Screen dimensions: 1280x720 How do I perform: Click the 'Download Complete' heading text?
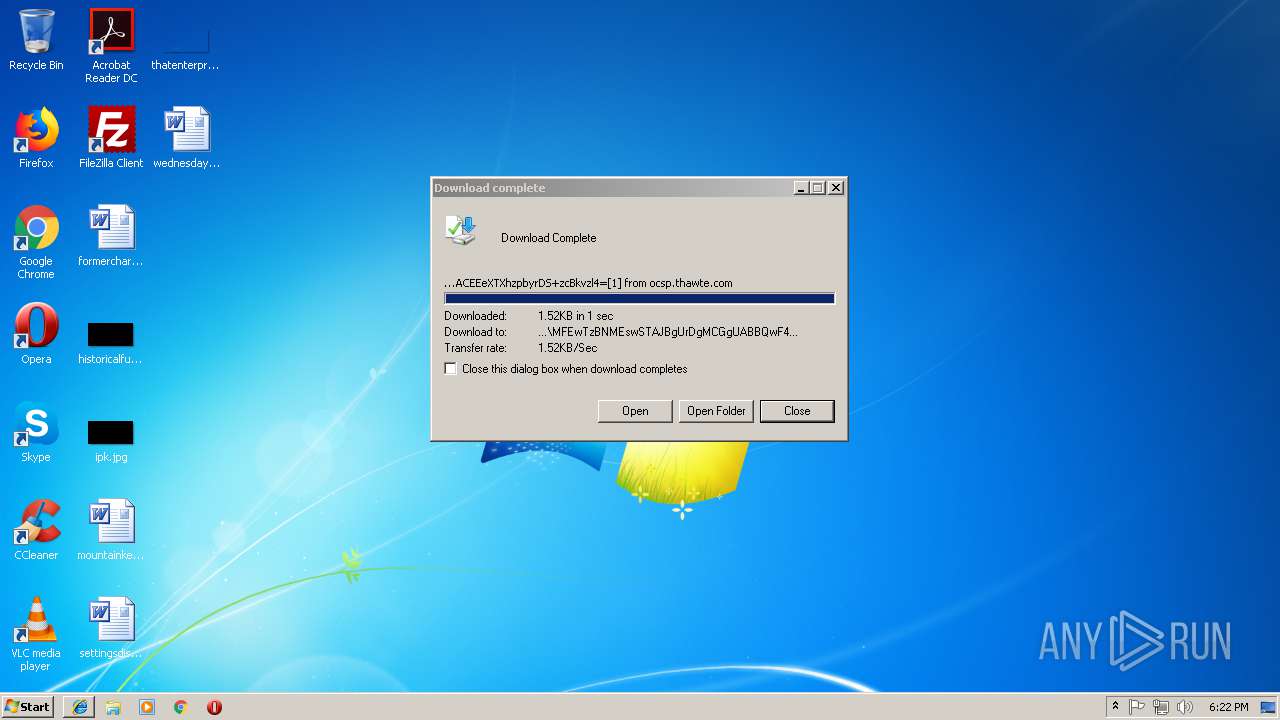(548, 238)
